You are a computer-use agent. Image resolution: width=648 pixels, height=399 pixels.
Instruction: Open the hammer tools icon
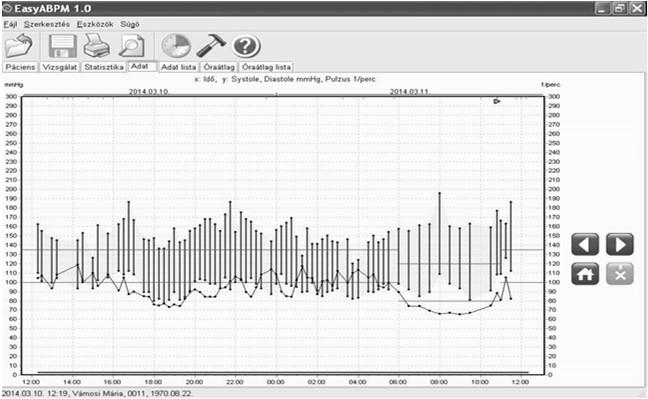211,45
